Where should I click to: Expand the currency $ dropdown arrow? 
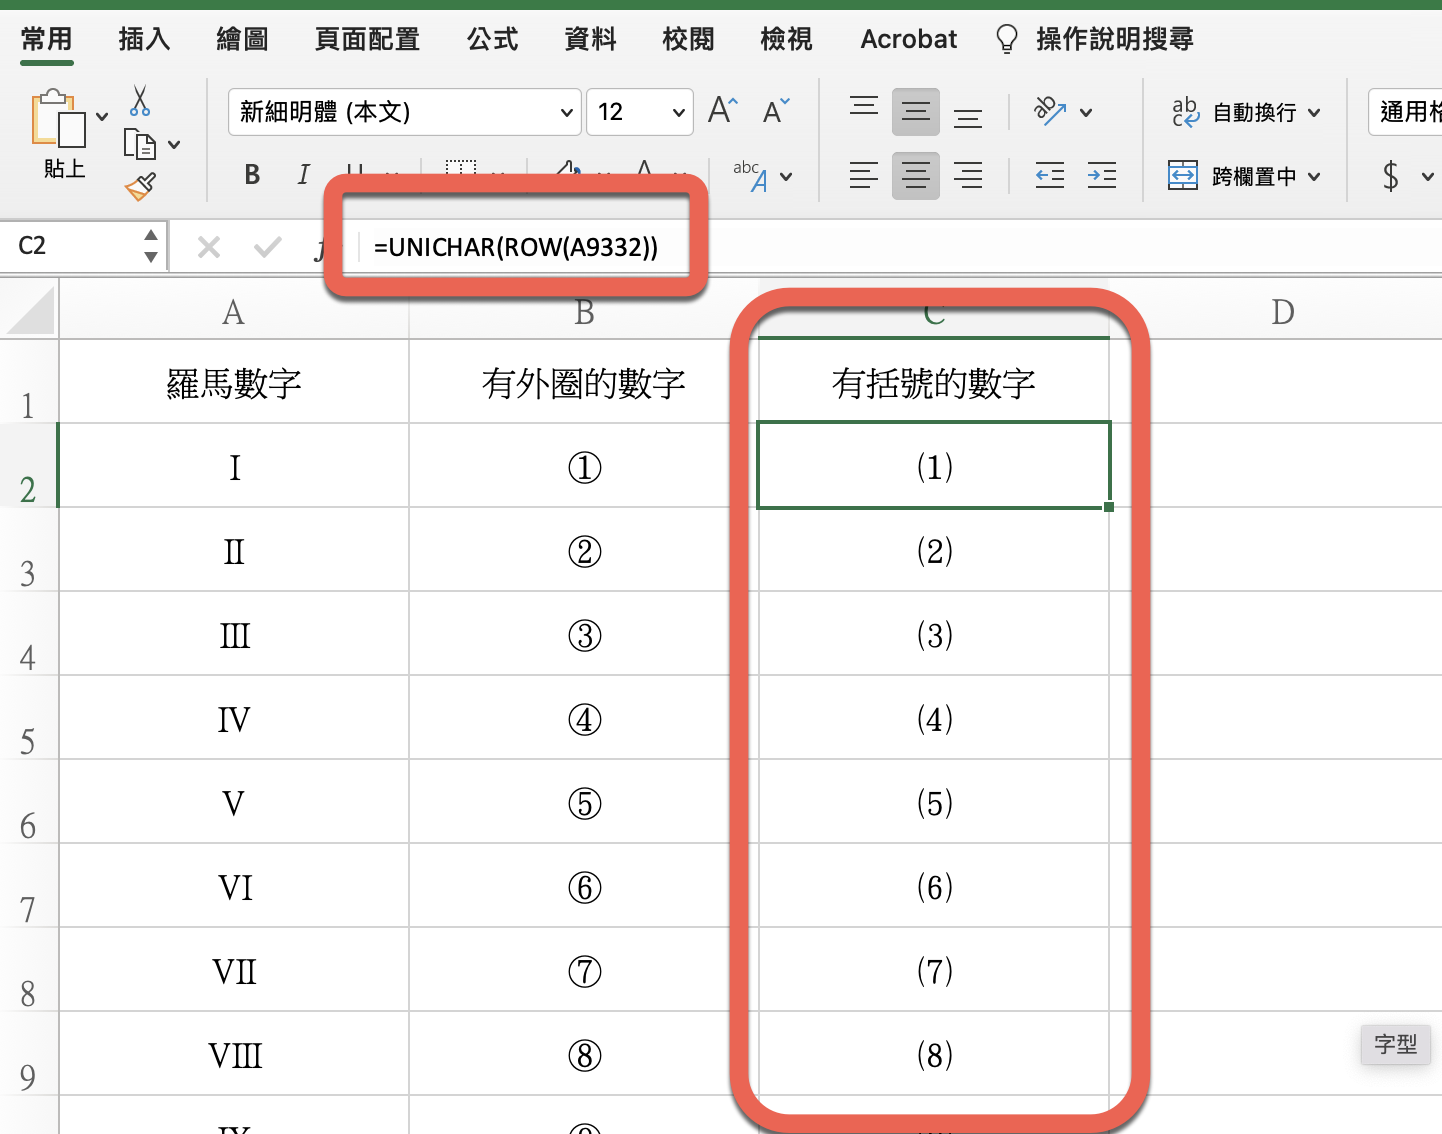tap(1427, 177)
